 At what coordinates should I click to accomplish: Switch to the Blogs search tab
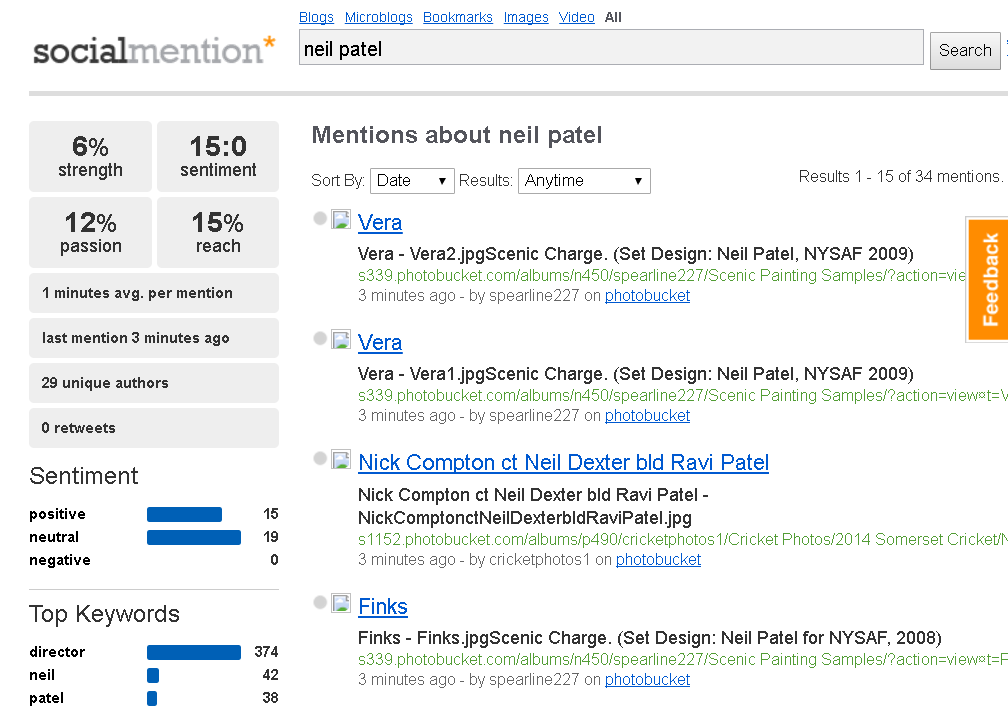click(x=316, y=17)
